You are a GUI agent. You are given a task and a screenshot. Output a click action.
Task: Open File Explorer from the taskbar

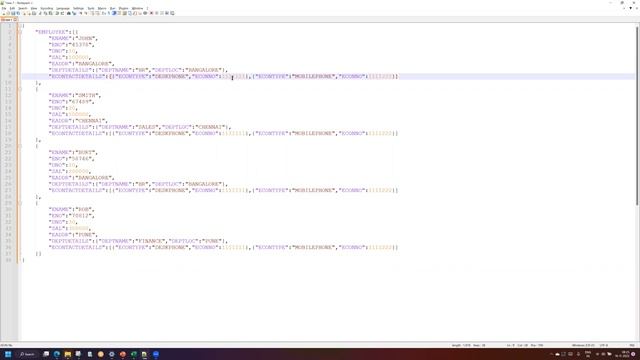(68, 354)
